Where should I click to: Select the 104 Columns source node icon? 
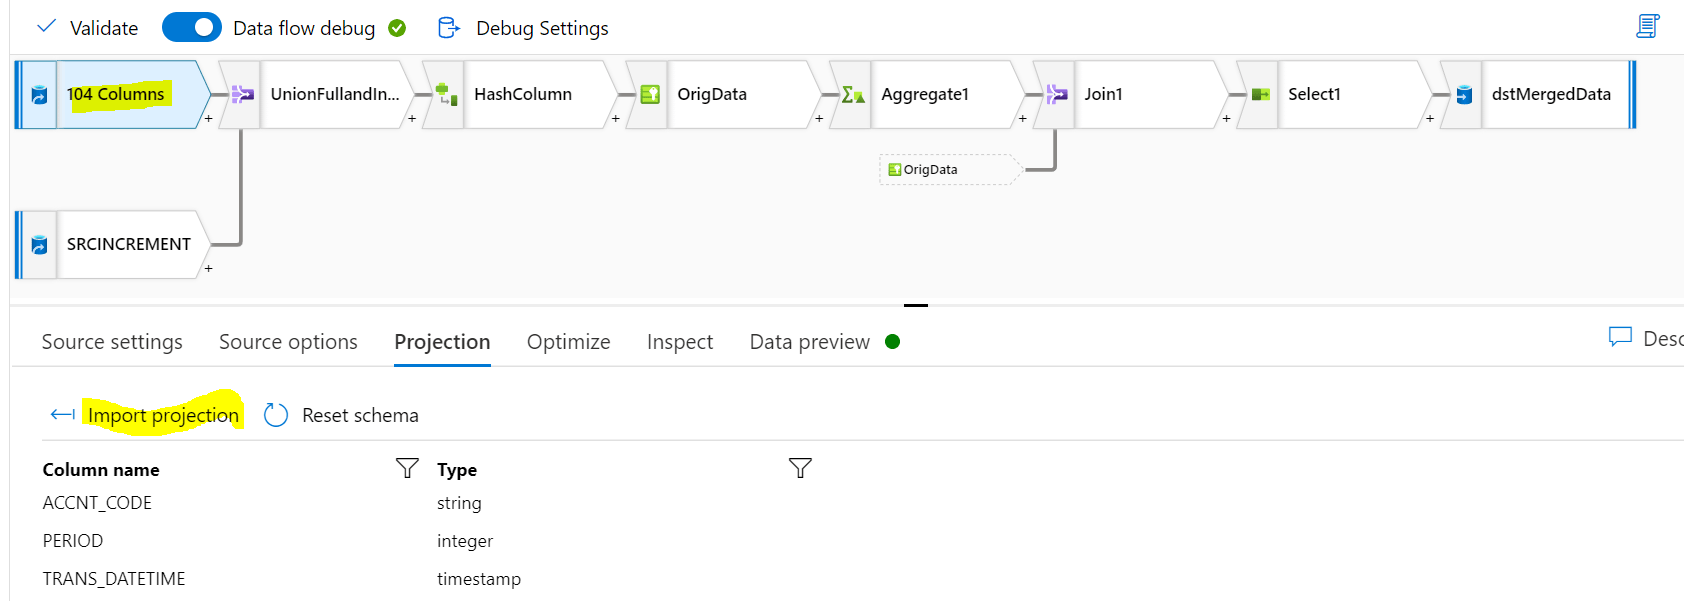[x=39, y=95]
